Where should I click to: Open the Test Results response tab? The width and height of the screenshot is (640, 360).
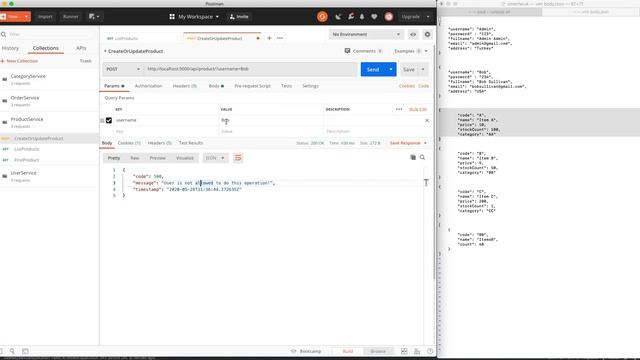191,143
